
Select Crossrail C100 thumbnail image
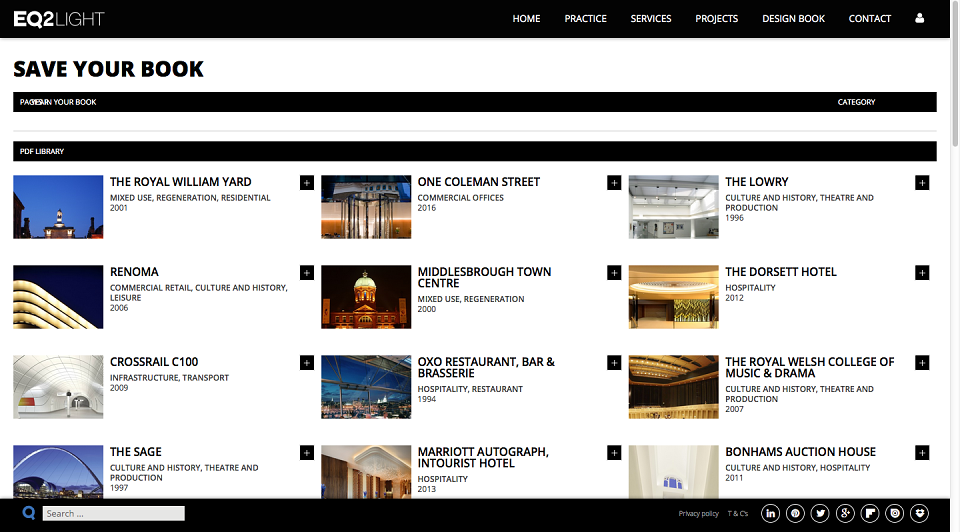(58, 387)
